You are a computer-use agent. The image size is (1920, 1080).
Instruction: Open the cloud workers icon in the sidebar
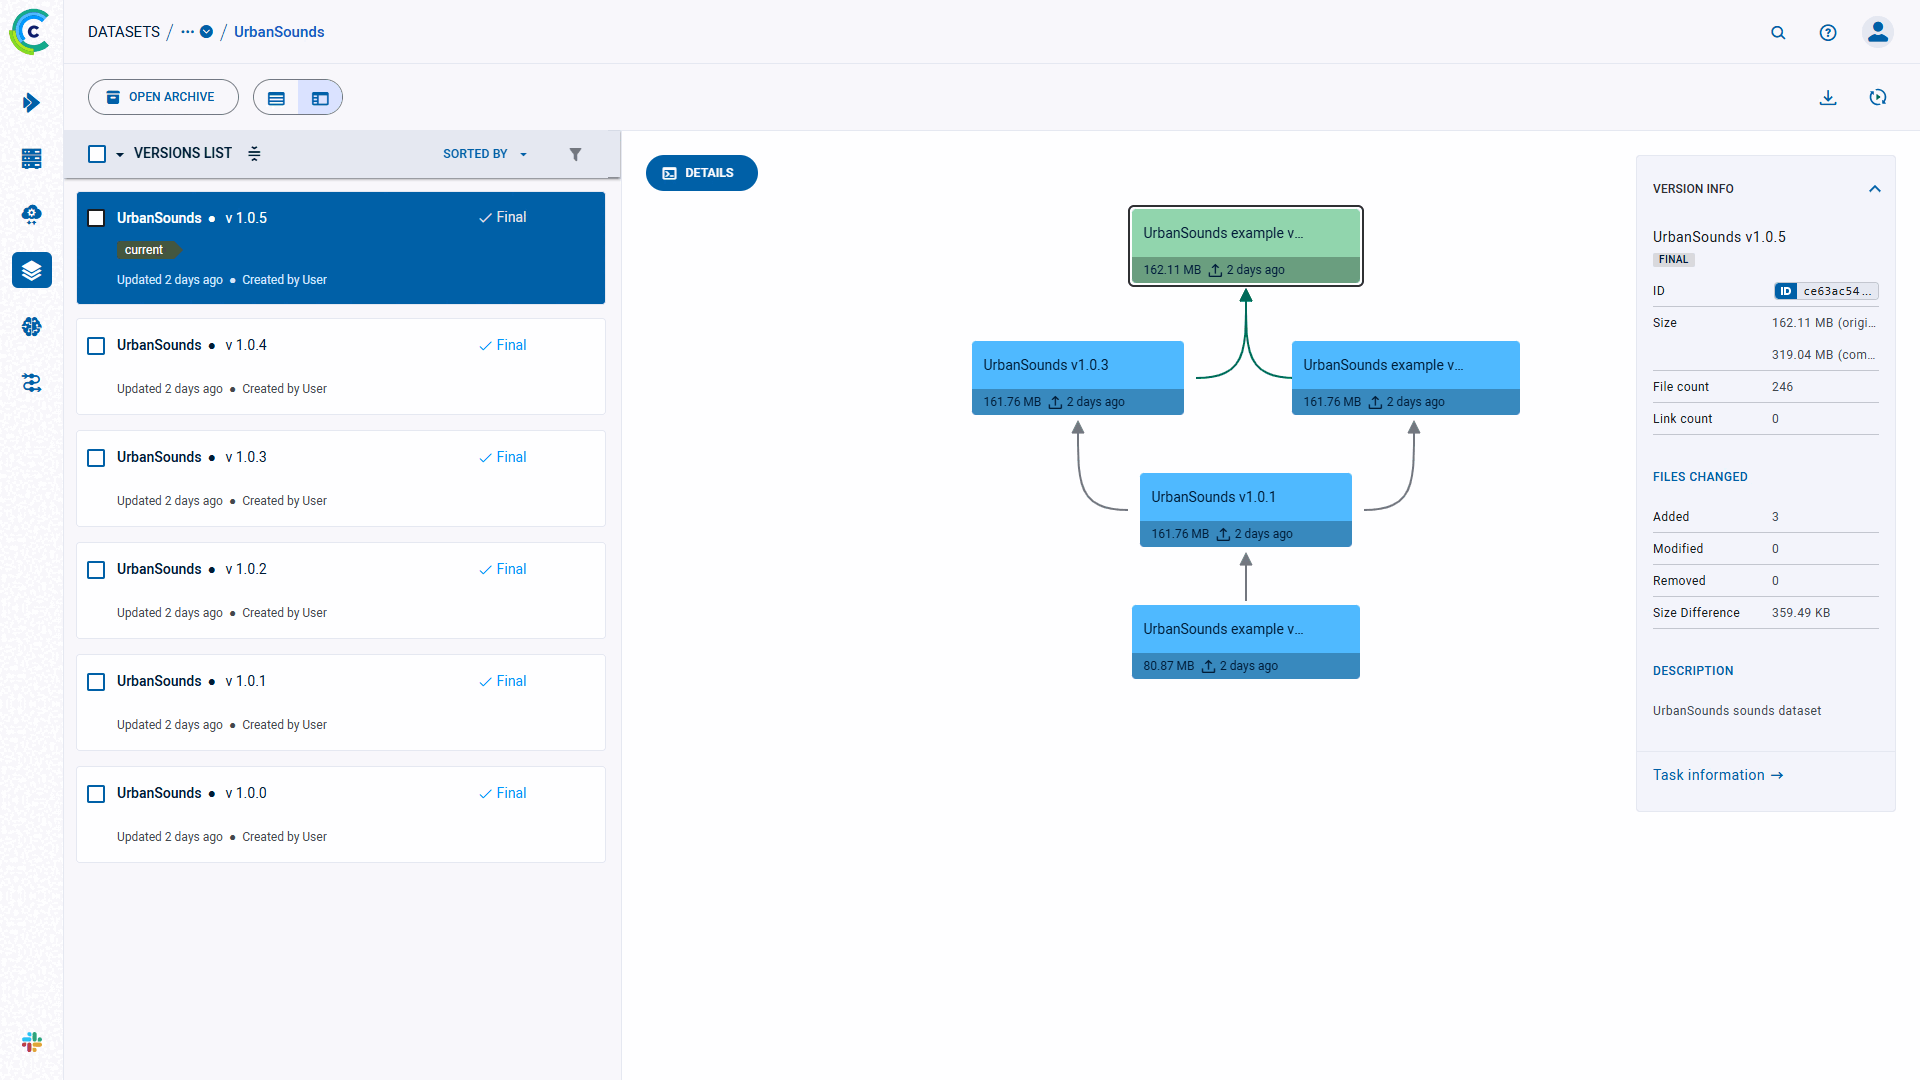click(x=32, y=214)
